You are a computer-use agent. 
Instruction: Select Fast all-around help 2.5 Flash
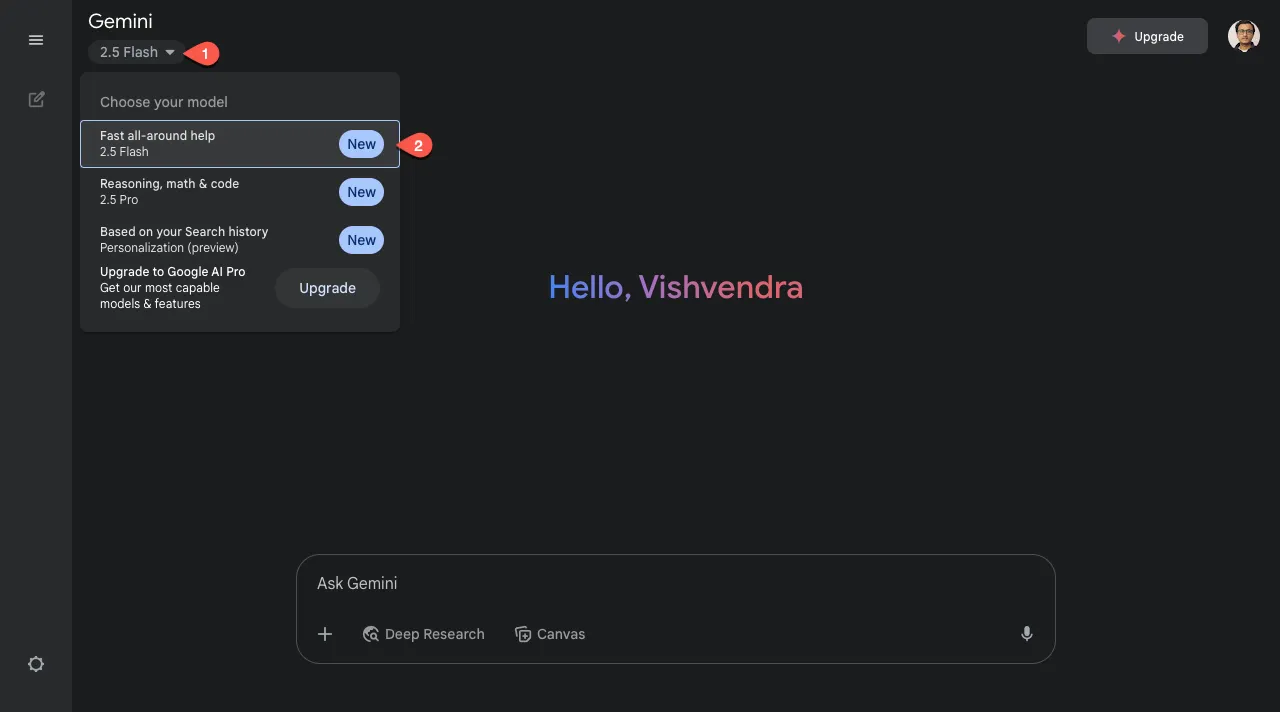(240, 144)
